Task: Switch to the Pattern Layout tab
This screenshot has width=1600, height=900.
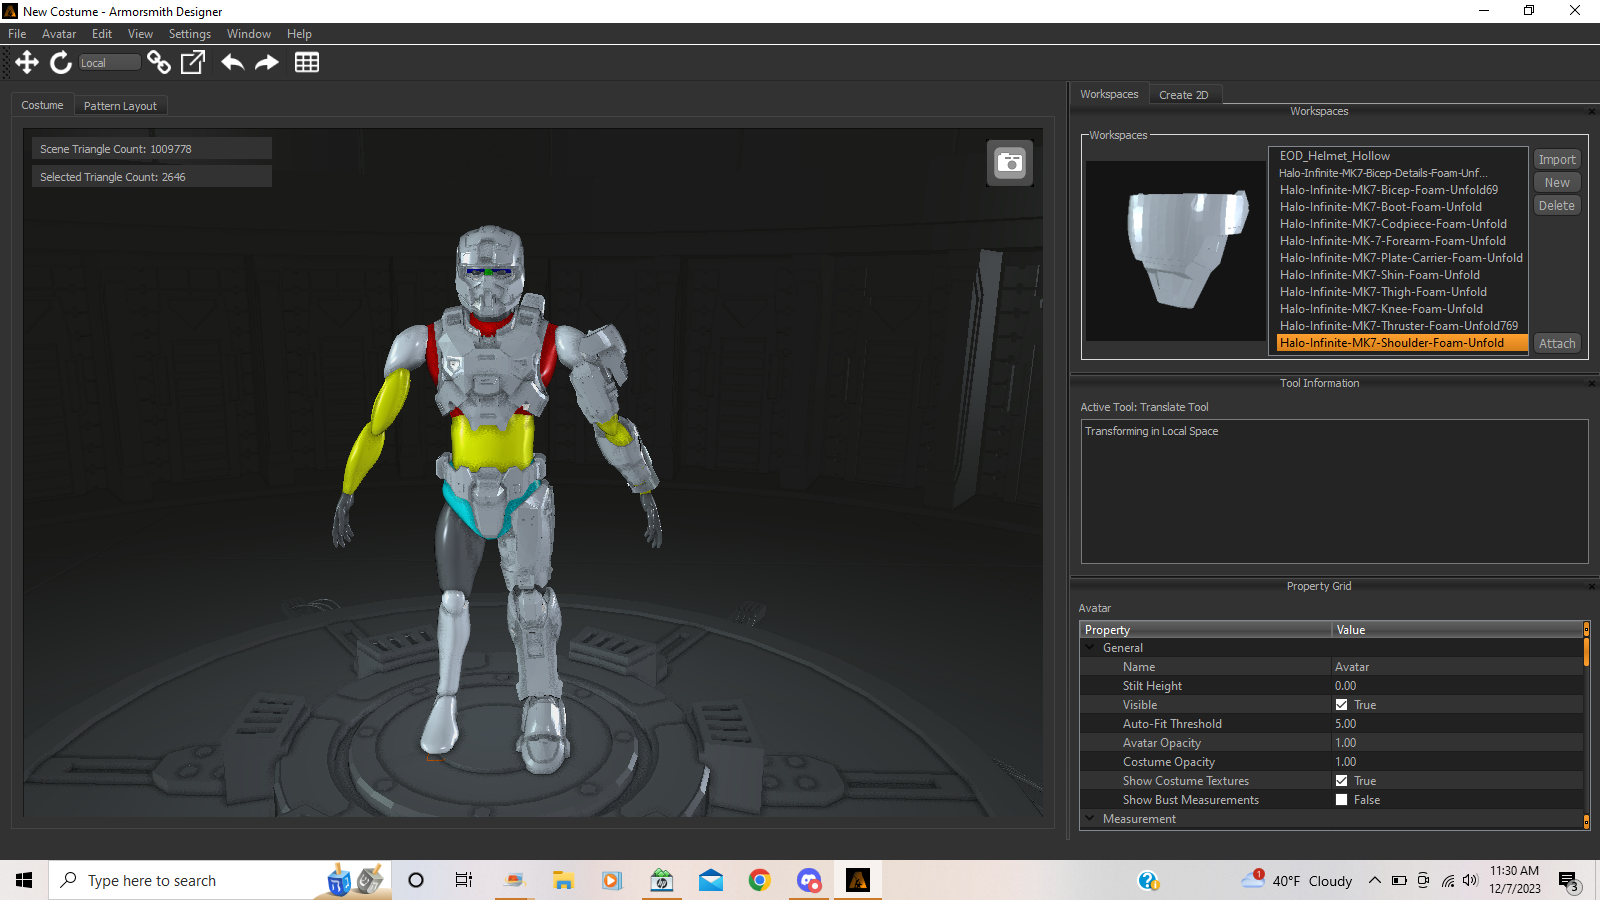Action: click(x=120, y=106)
